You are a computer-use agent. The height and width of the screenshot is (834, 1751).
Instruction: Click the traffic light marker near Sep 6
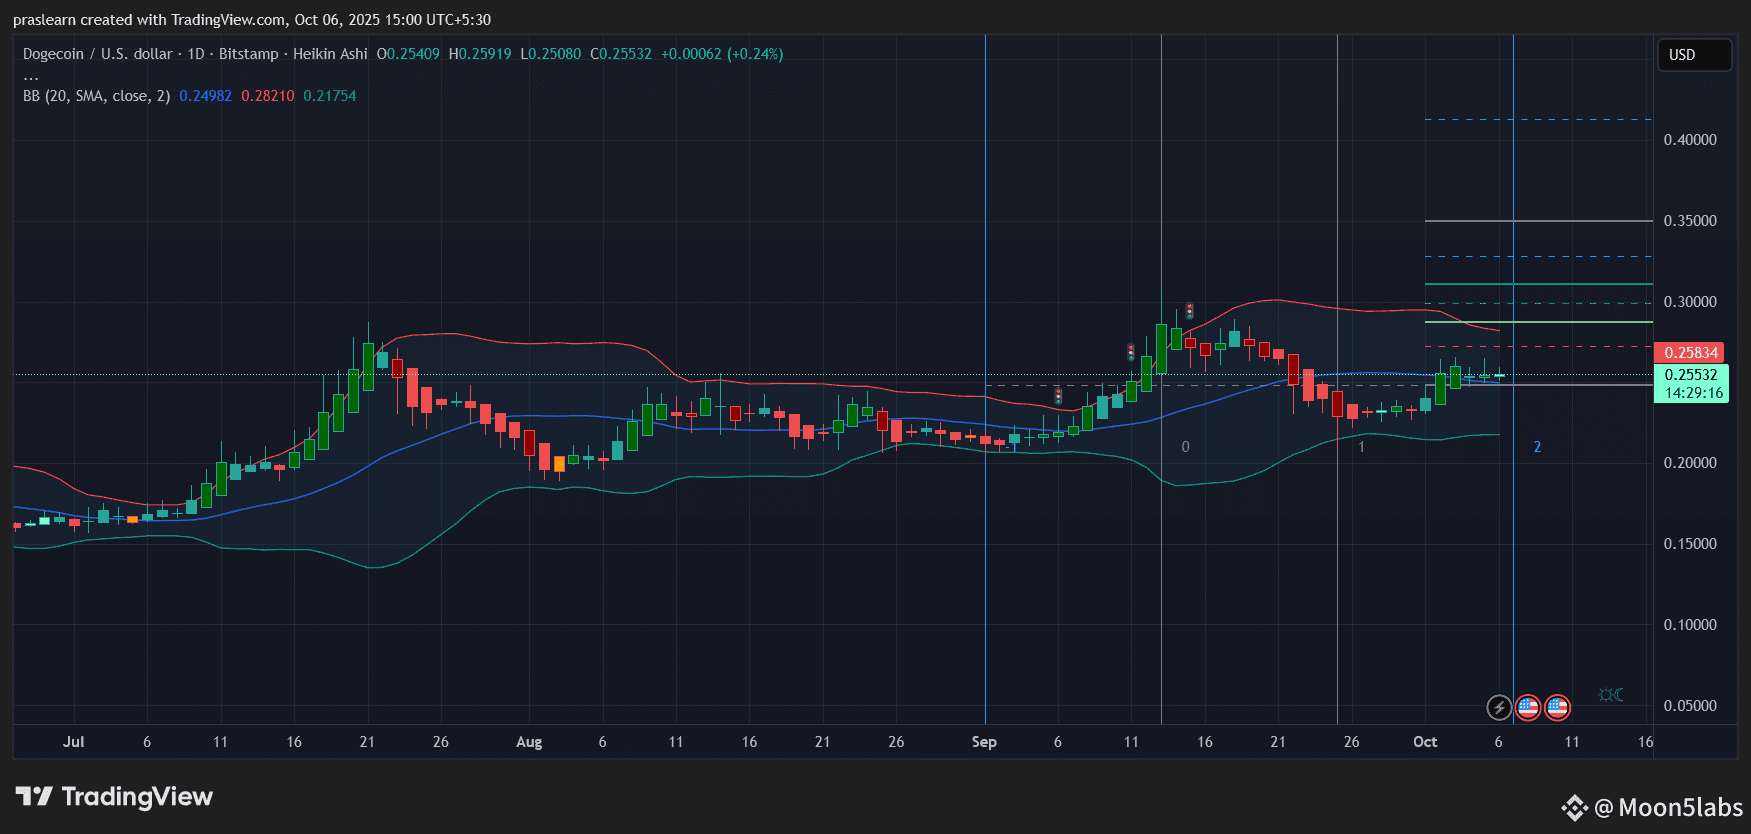(1058, 396)
